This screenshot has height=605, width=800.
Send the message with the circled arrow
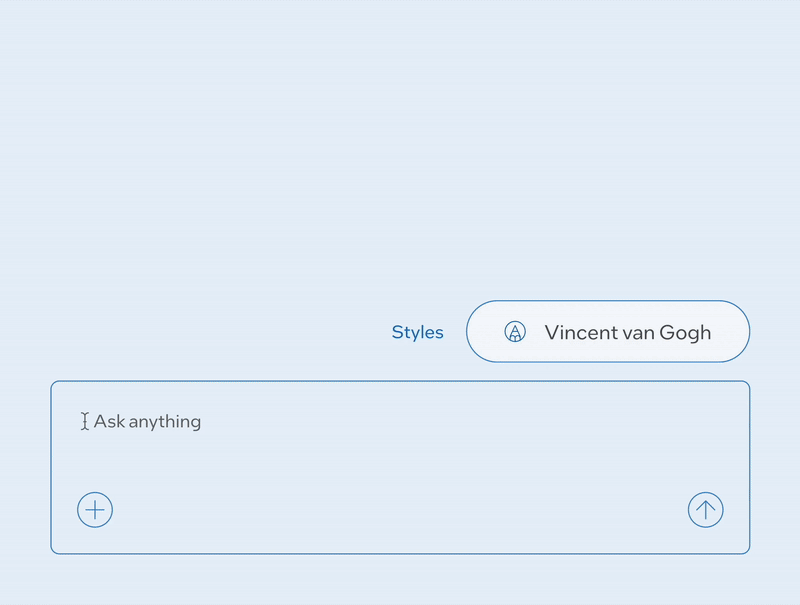[705, 510]
